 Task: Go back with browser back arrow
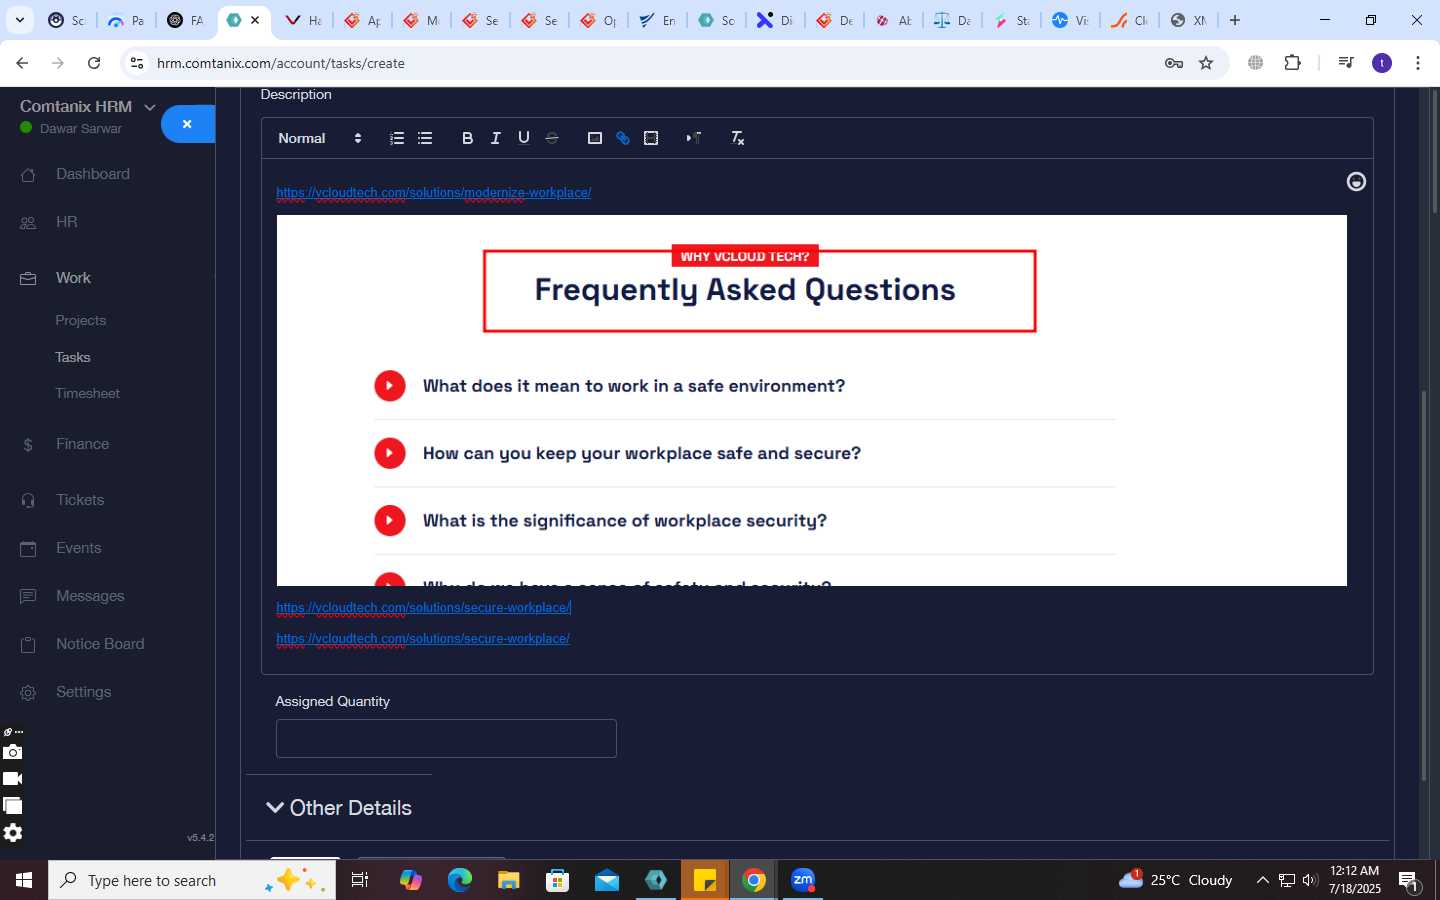22,63
